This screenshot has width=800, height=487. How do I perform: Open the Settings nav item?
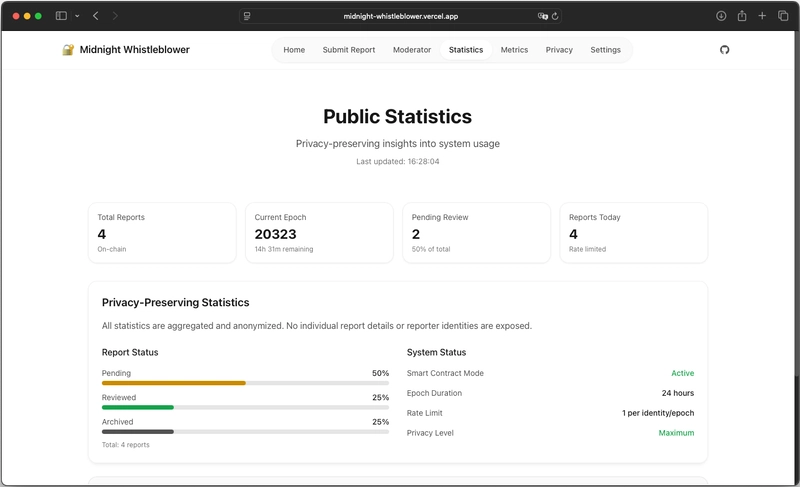tap(605, 49)
